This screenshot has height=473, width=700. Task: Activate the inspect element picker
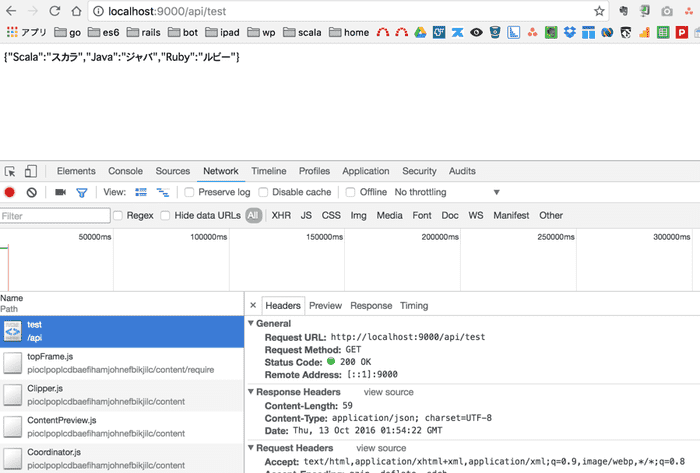10,171
